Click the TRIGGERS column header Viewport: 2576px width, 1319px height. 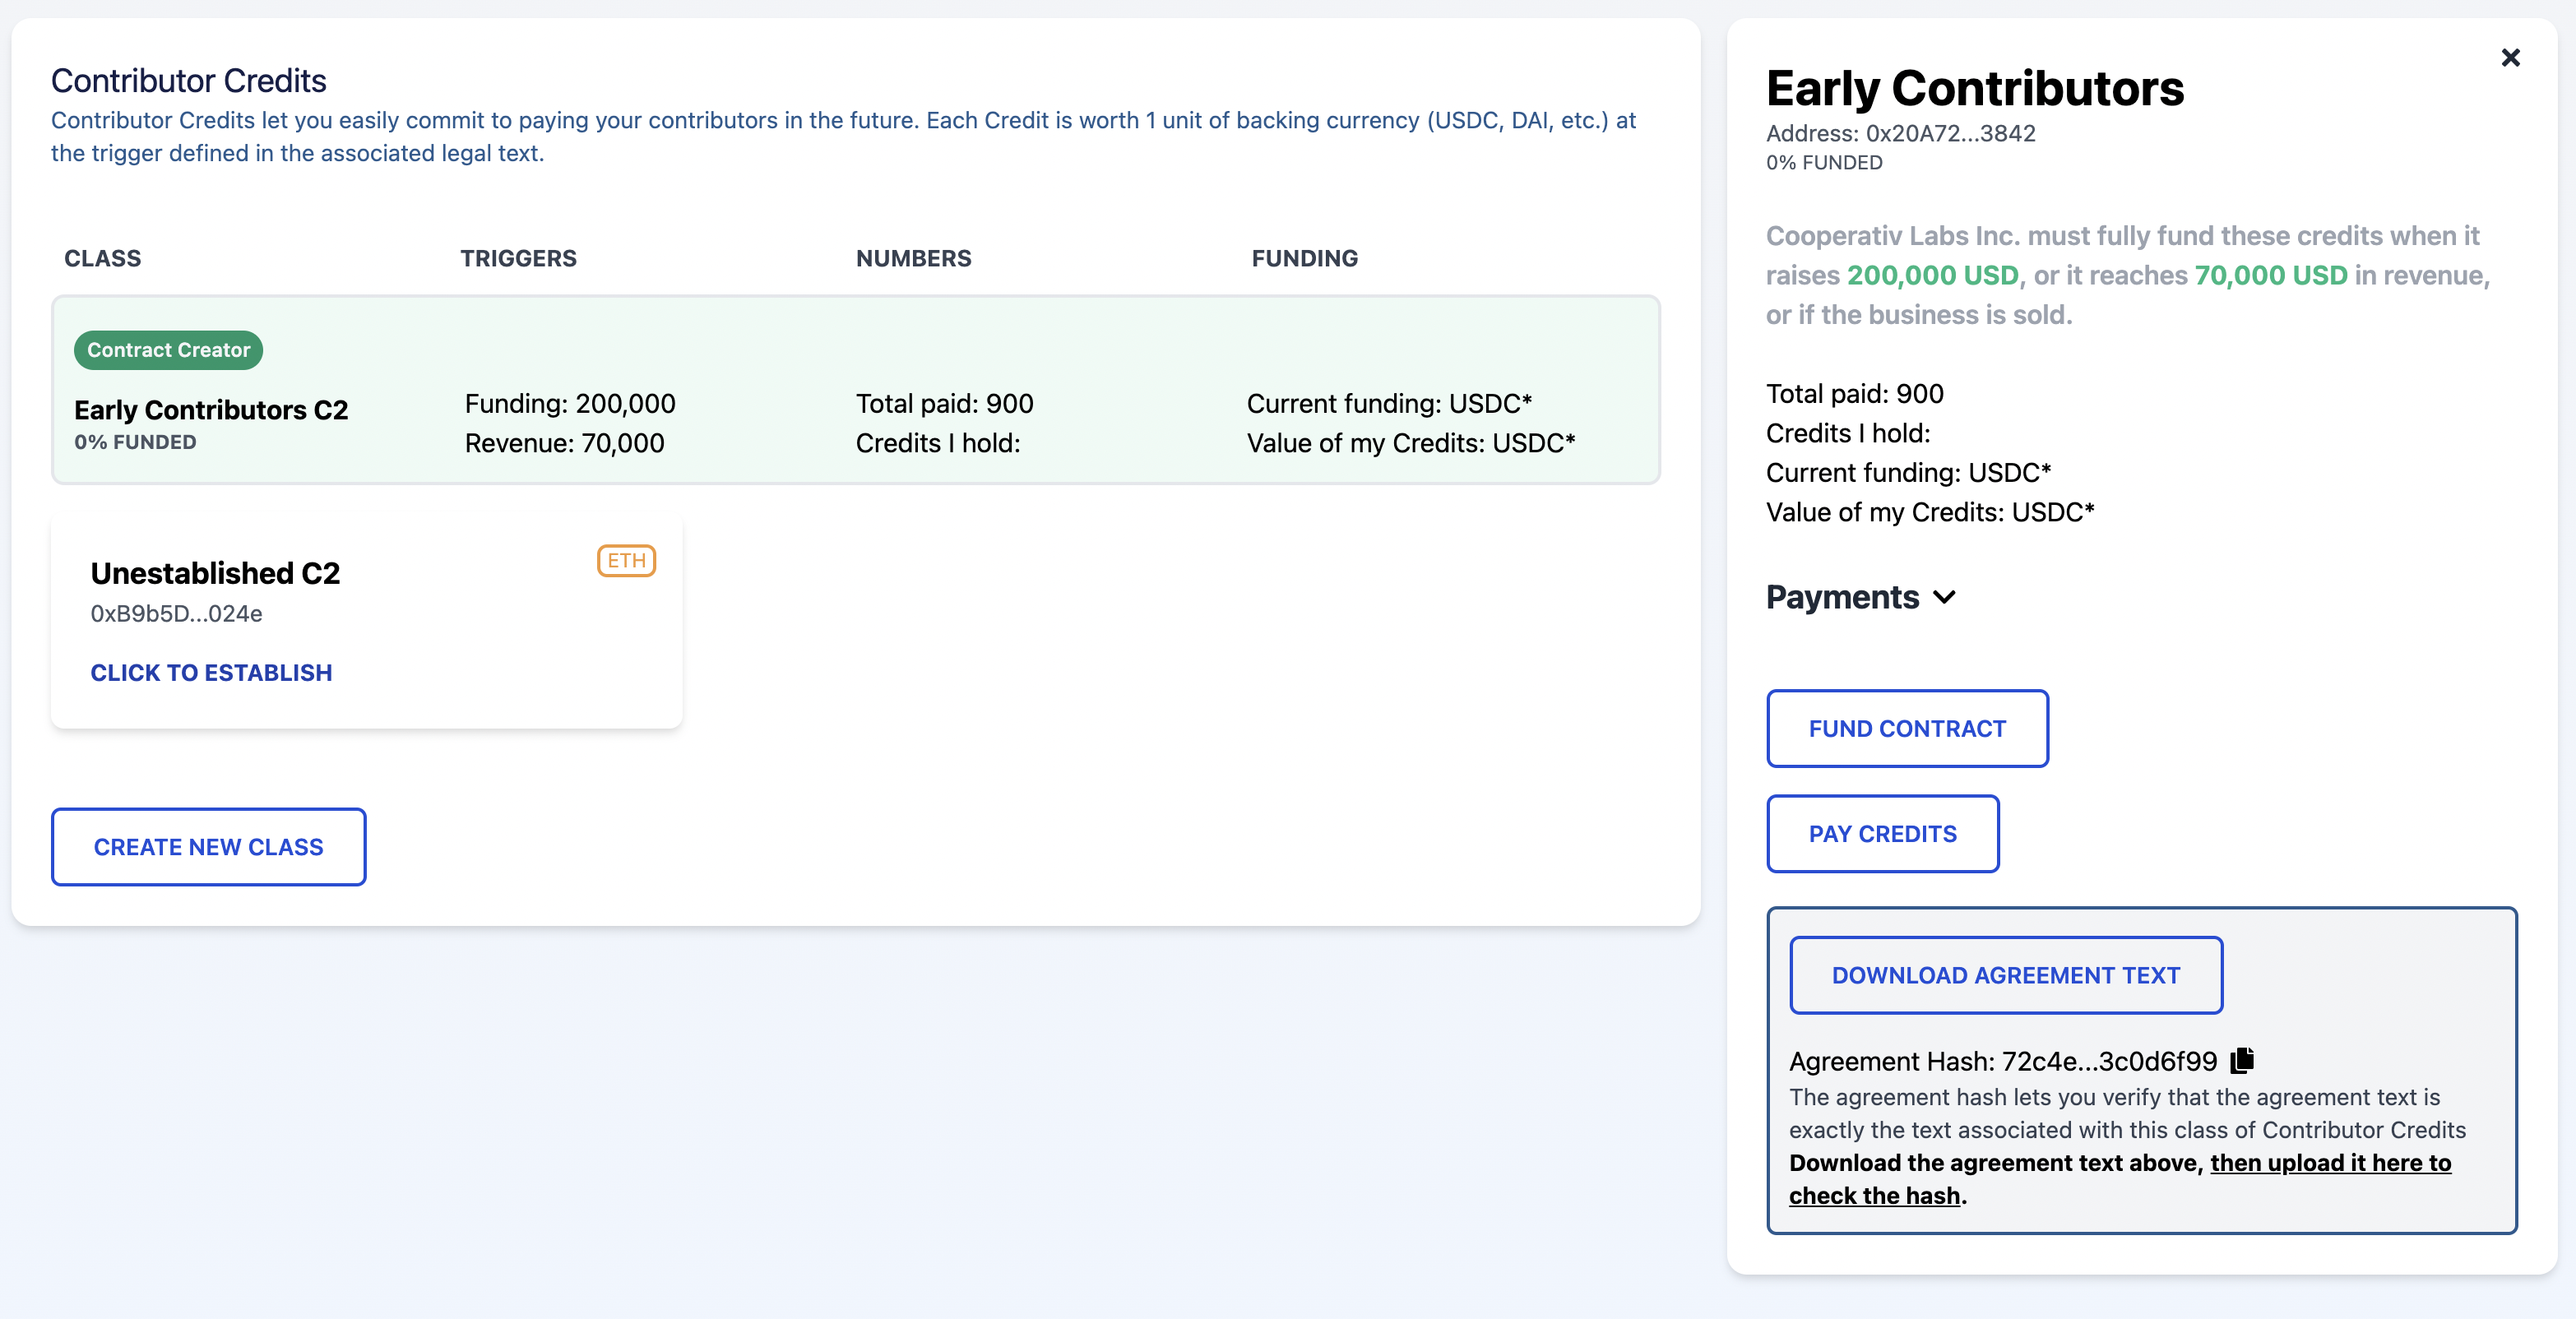(x=518, y=258)
